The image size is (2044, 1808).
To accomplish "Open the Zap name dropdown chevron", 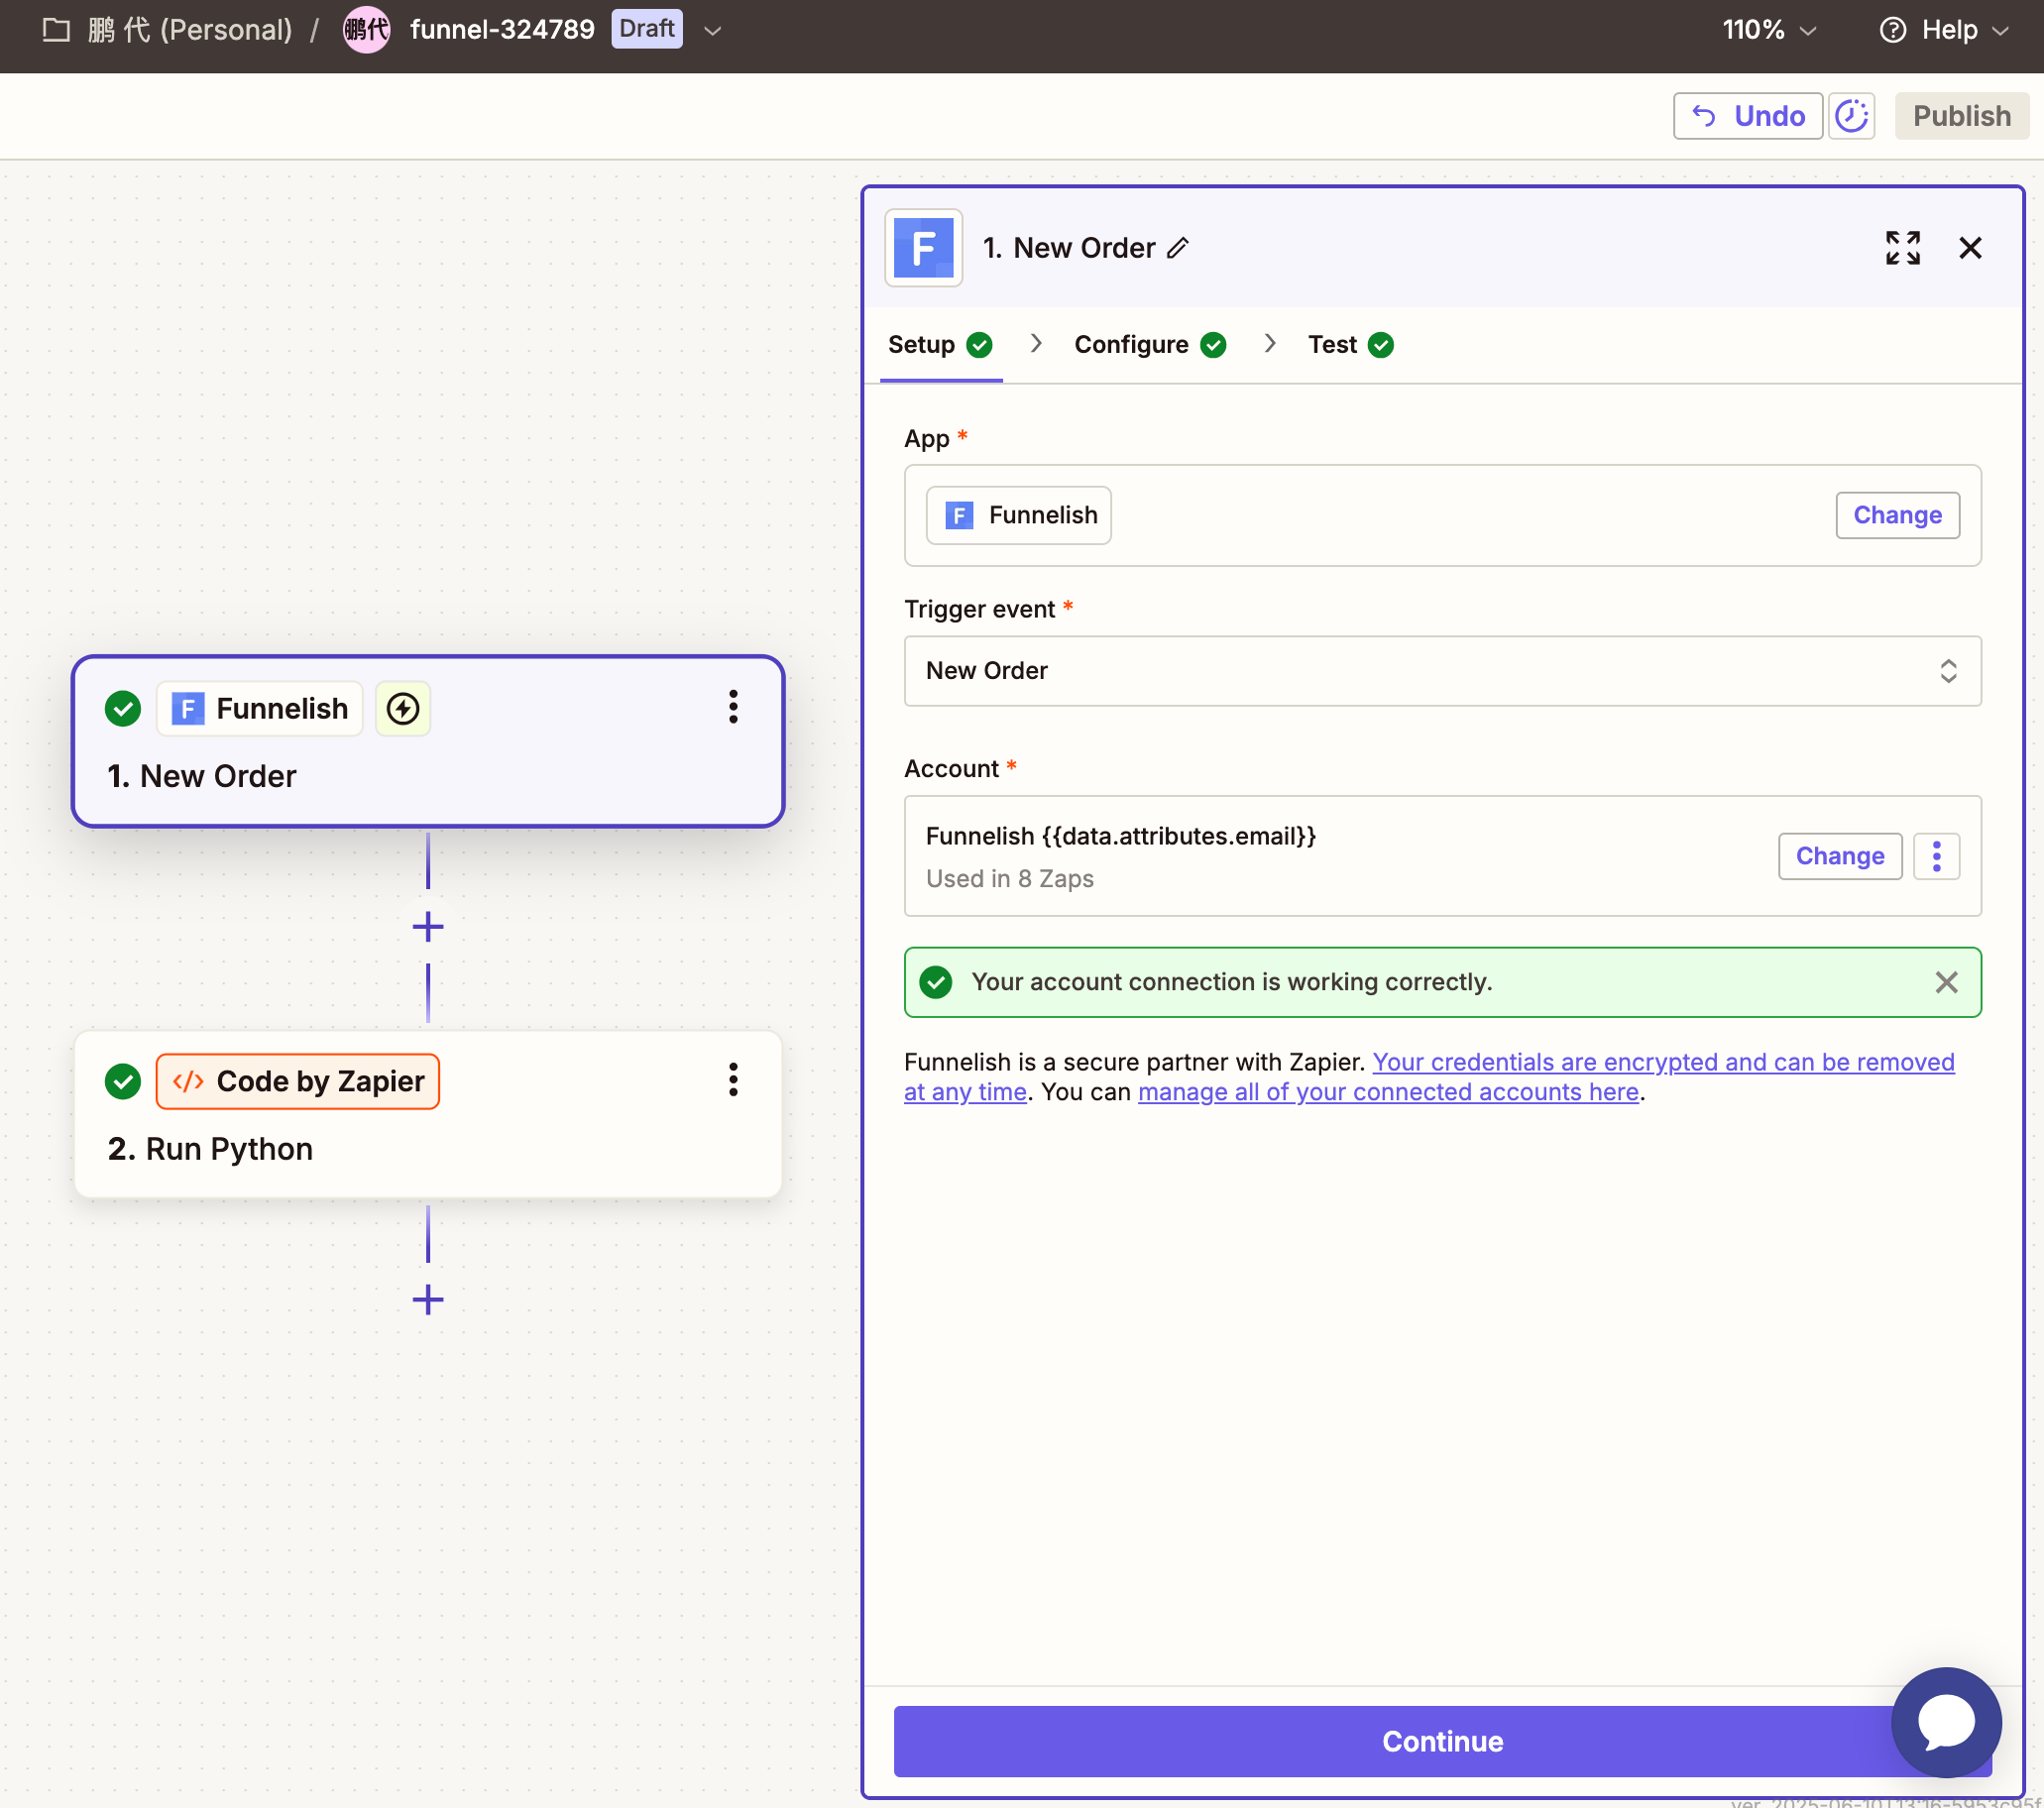I will (712, 31).
